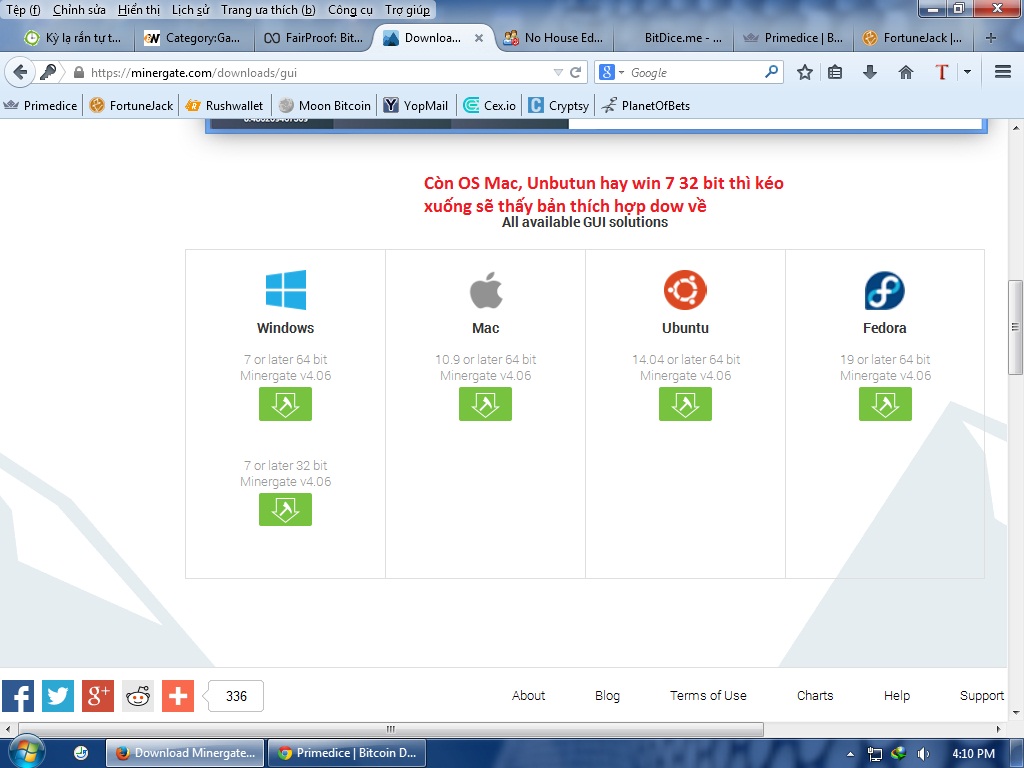Switch to Primedice Chrome taskbar window
Screen dimensions: 1024x768
(x=347, y=753)
